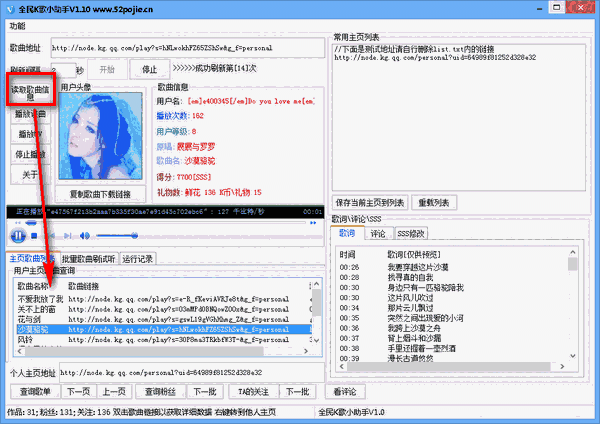Switch to the 批量歌曲刷试听 tab
Viewport: 600px width, 424px height.
pos(88,259)
